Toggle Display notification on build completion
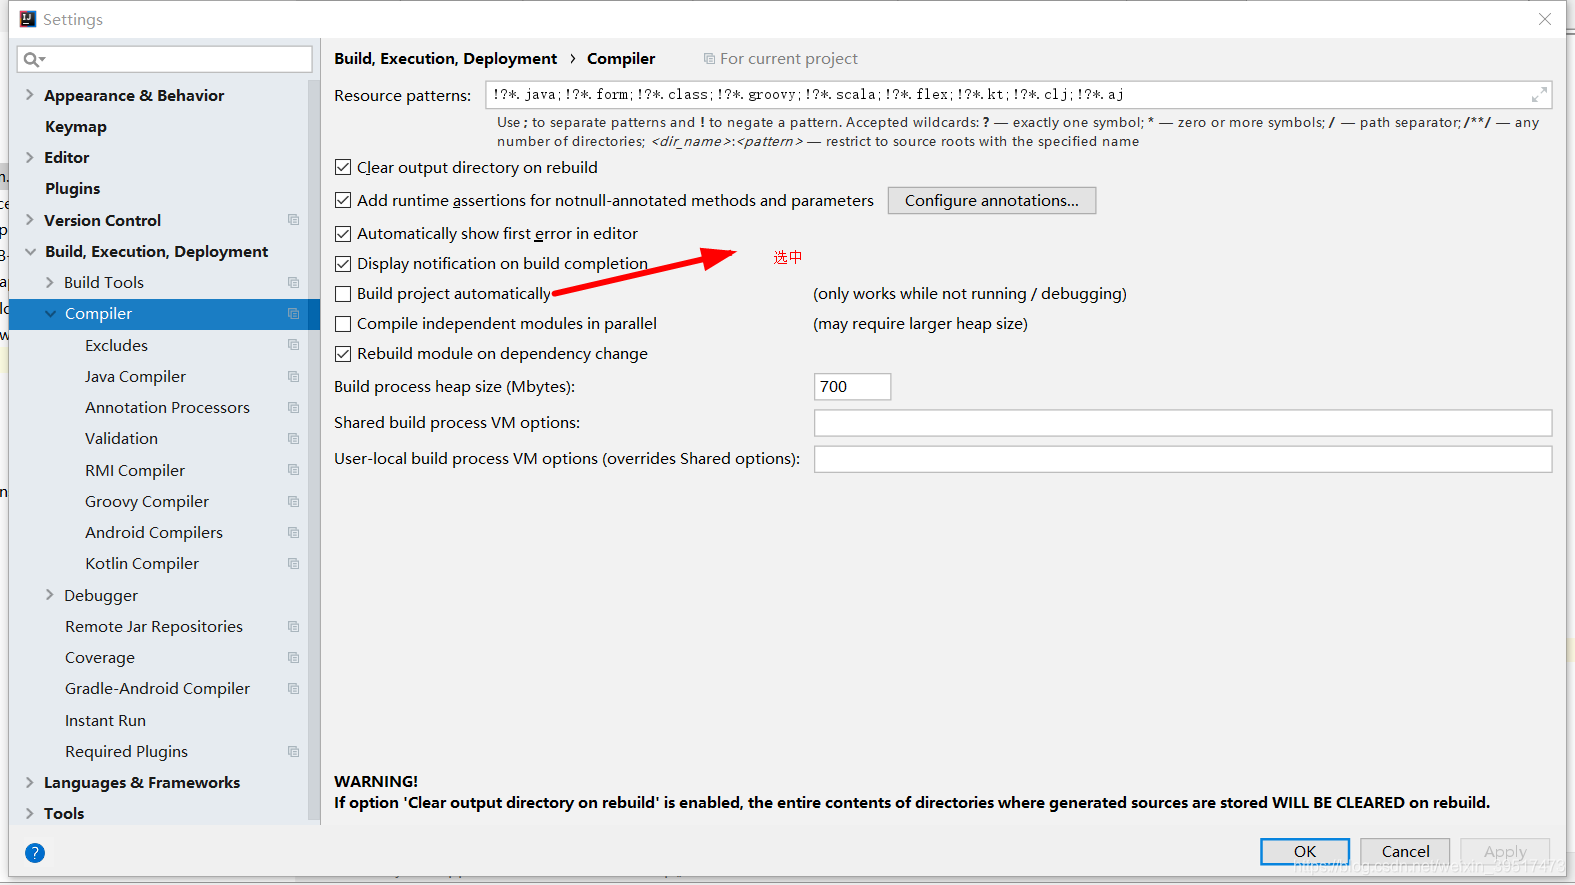This screenshot has height=885, width=1575. 343,264
